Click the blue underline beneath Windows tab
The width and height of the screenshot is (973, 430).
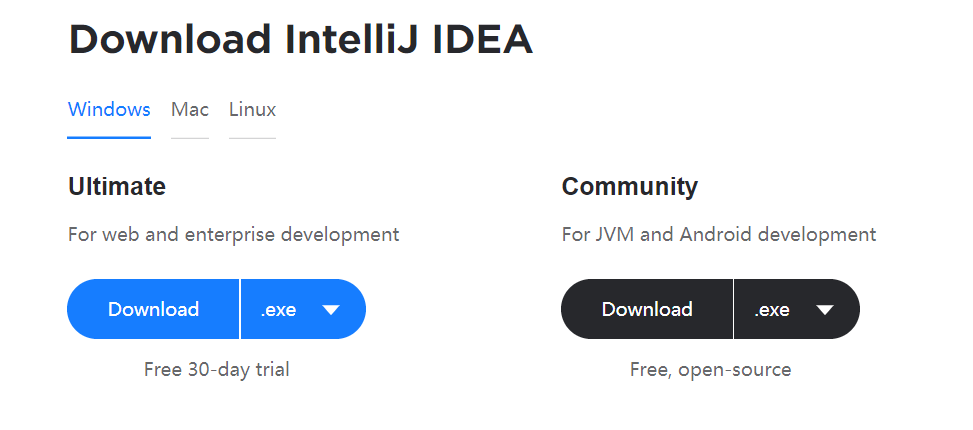109,137
